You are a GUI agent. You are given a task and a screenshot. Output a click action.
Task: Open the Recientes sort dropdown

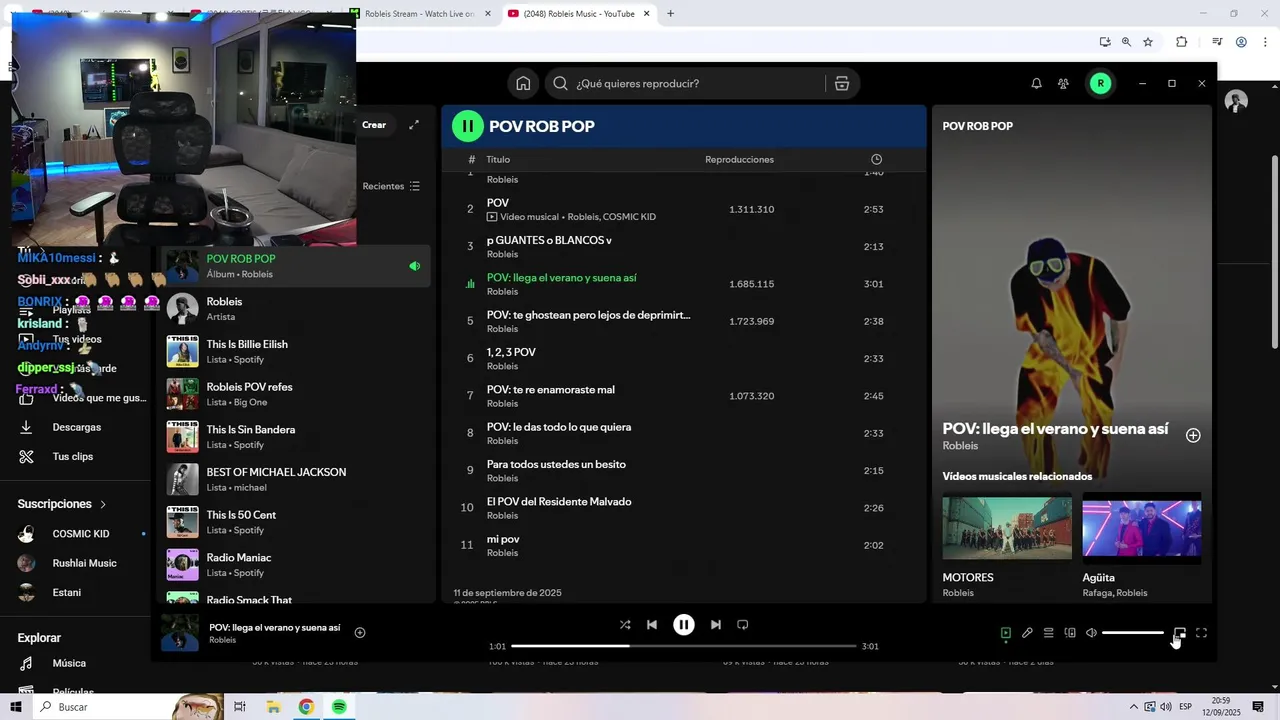click(391, 187)
